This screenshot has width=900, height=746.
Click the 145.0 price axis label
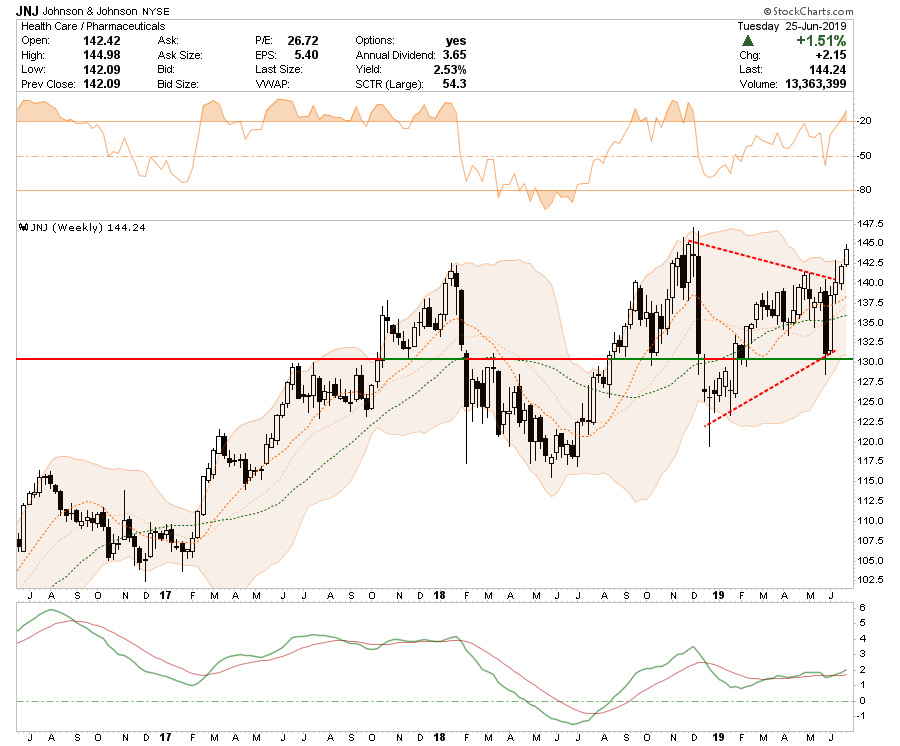(870, 243)
